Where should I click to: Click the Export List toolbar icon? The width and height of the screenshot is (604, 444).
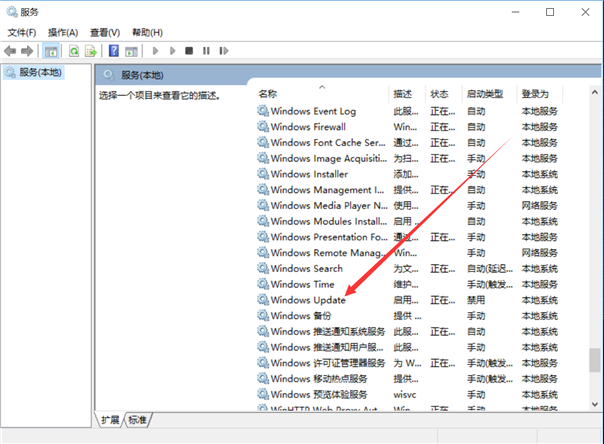(x=91, y=51)
